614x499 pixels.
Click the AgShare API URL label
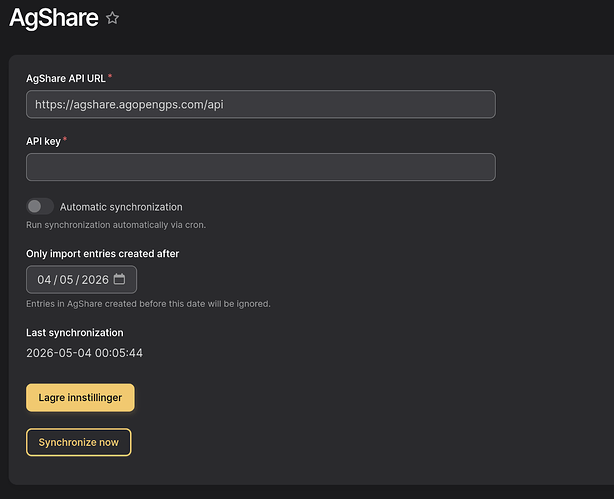click(x=66, y=78)
